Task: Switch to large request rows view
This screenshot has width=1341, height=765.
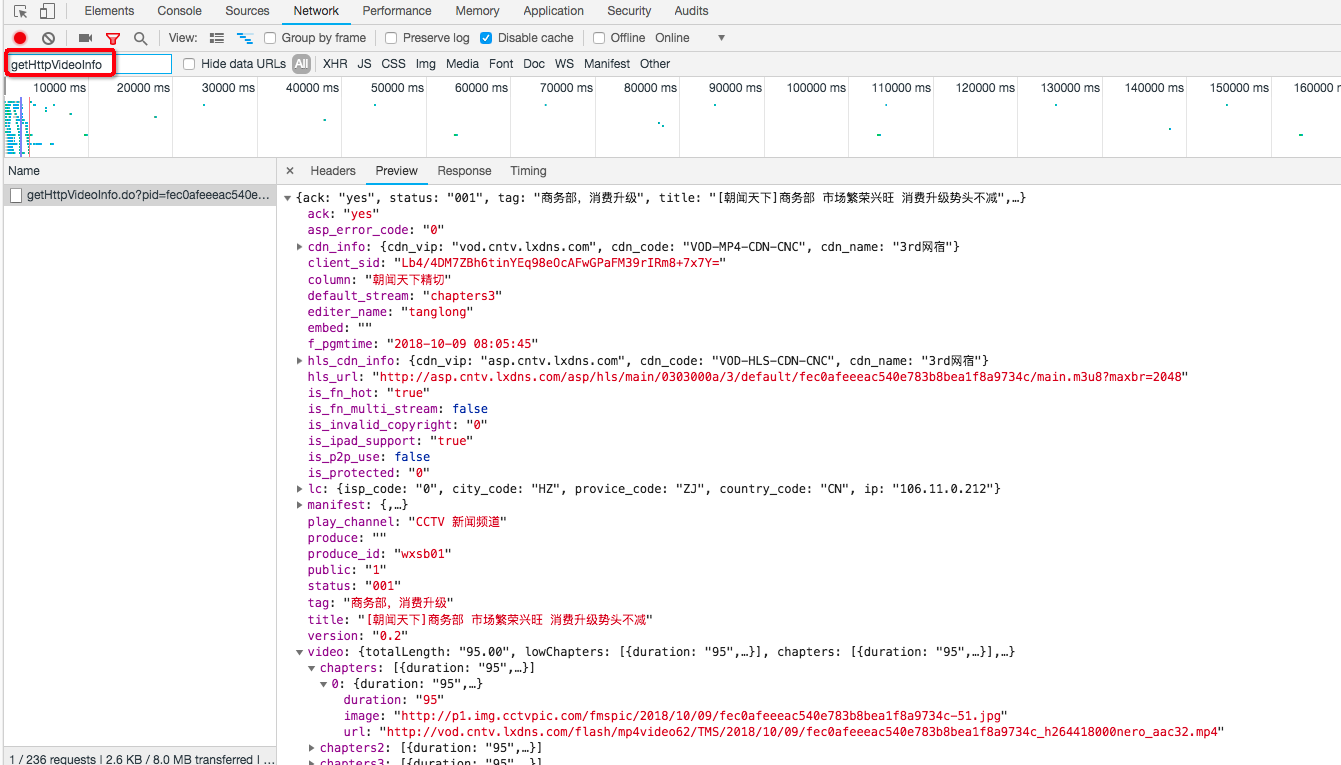Action: tap(217, 38)
